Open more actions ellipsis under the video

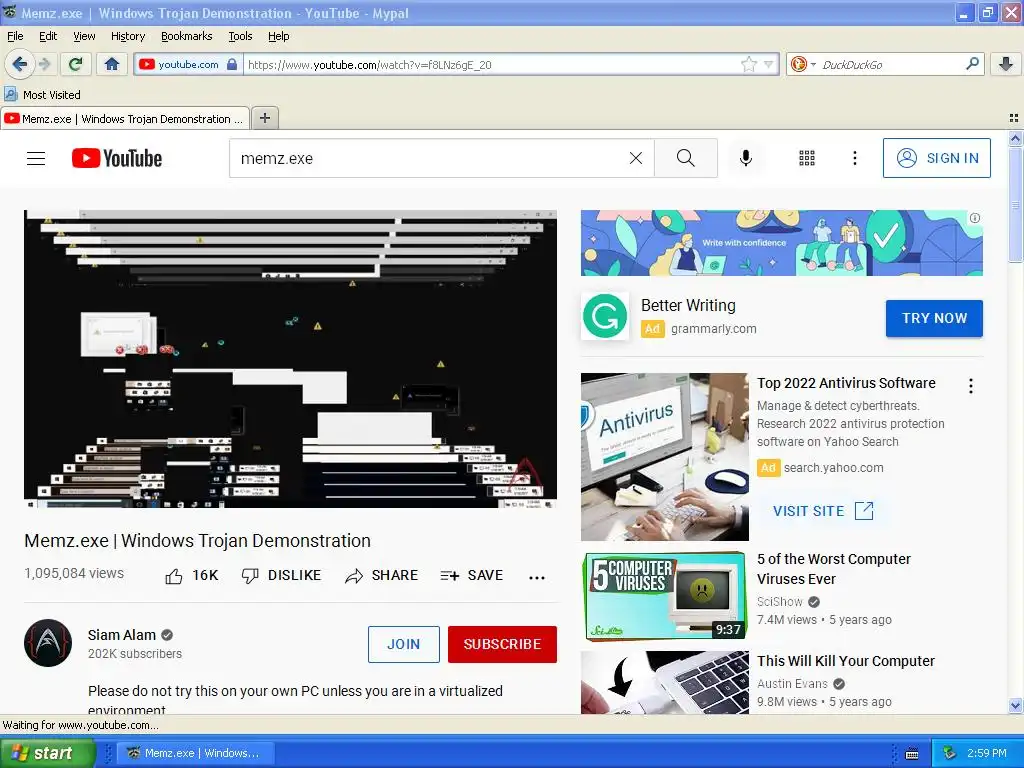coord(537,577)
